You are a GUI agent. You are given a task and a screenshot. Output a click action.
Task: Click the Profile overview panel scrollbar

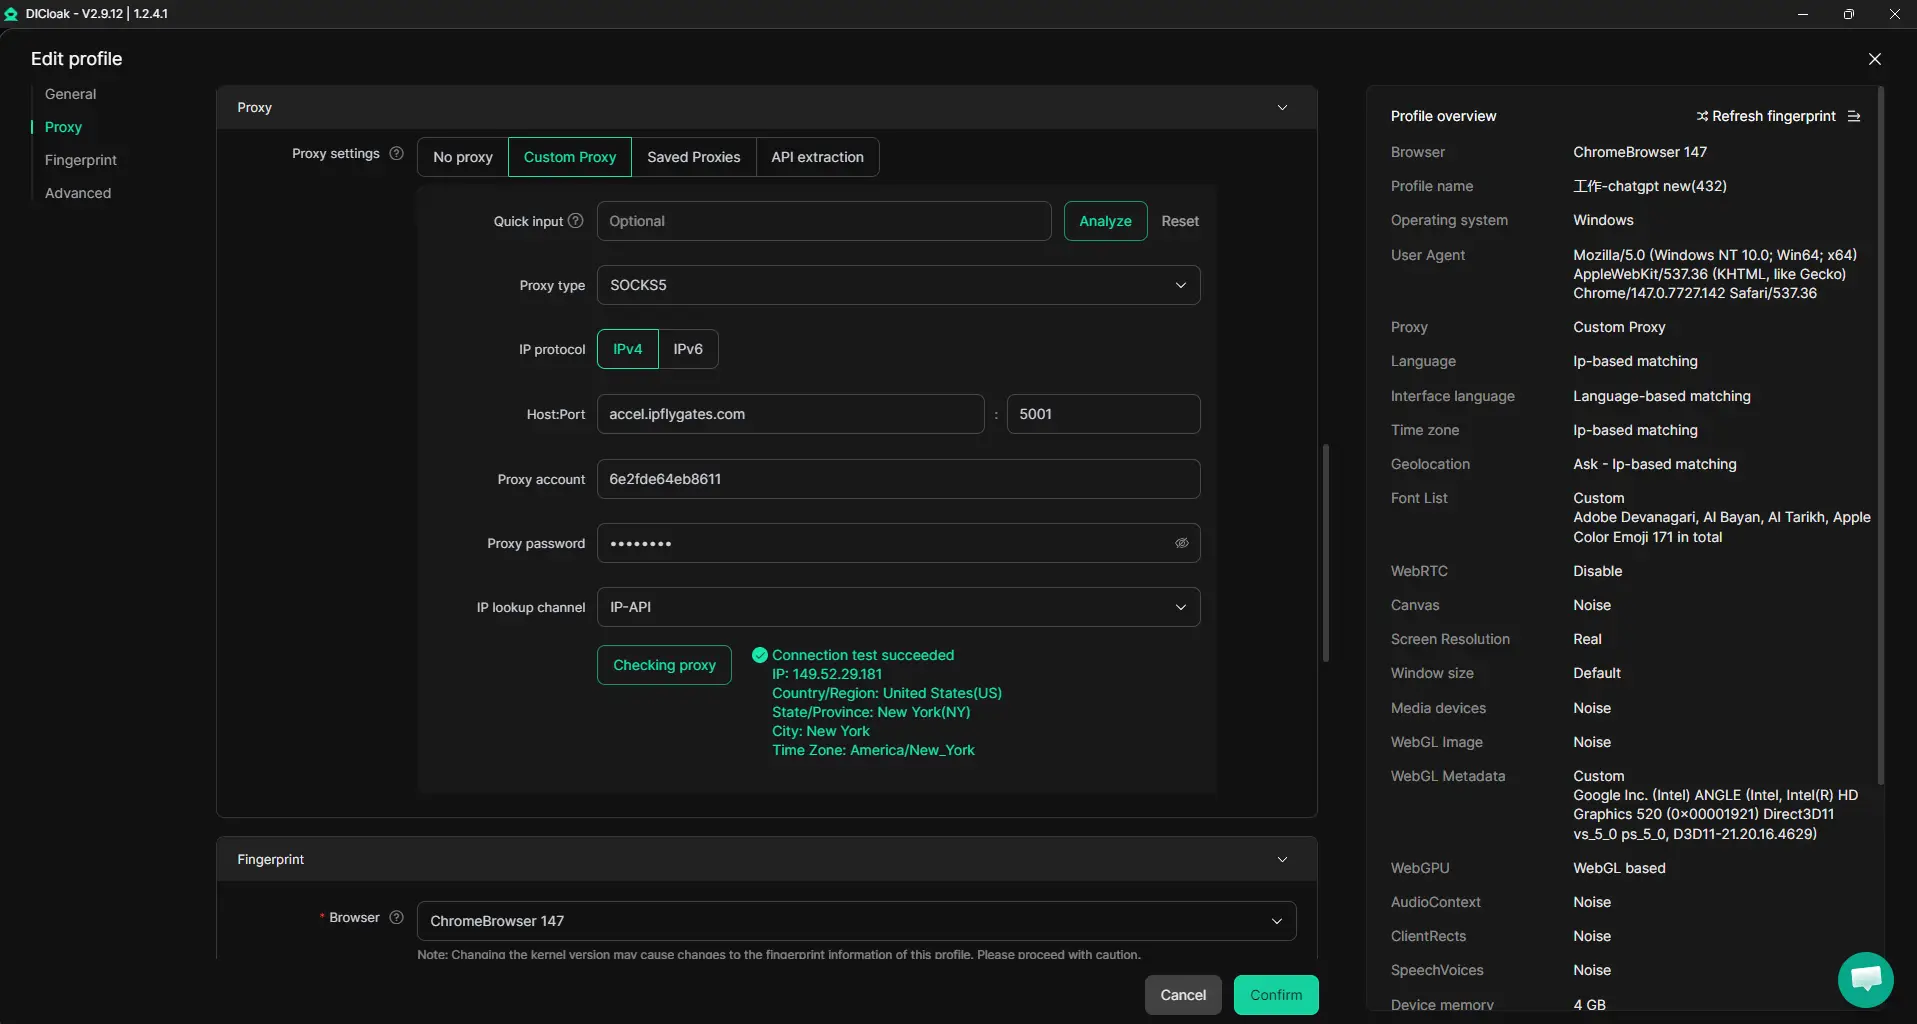pos(1881,435)
